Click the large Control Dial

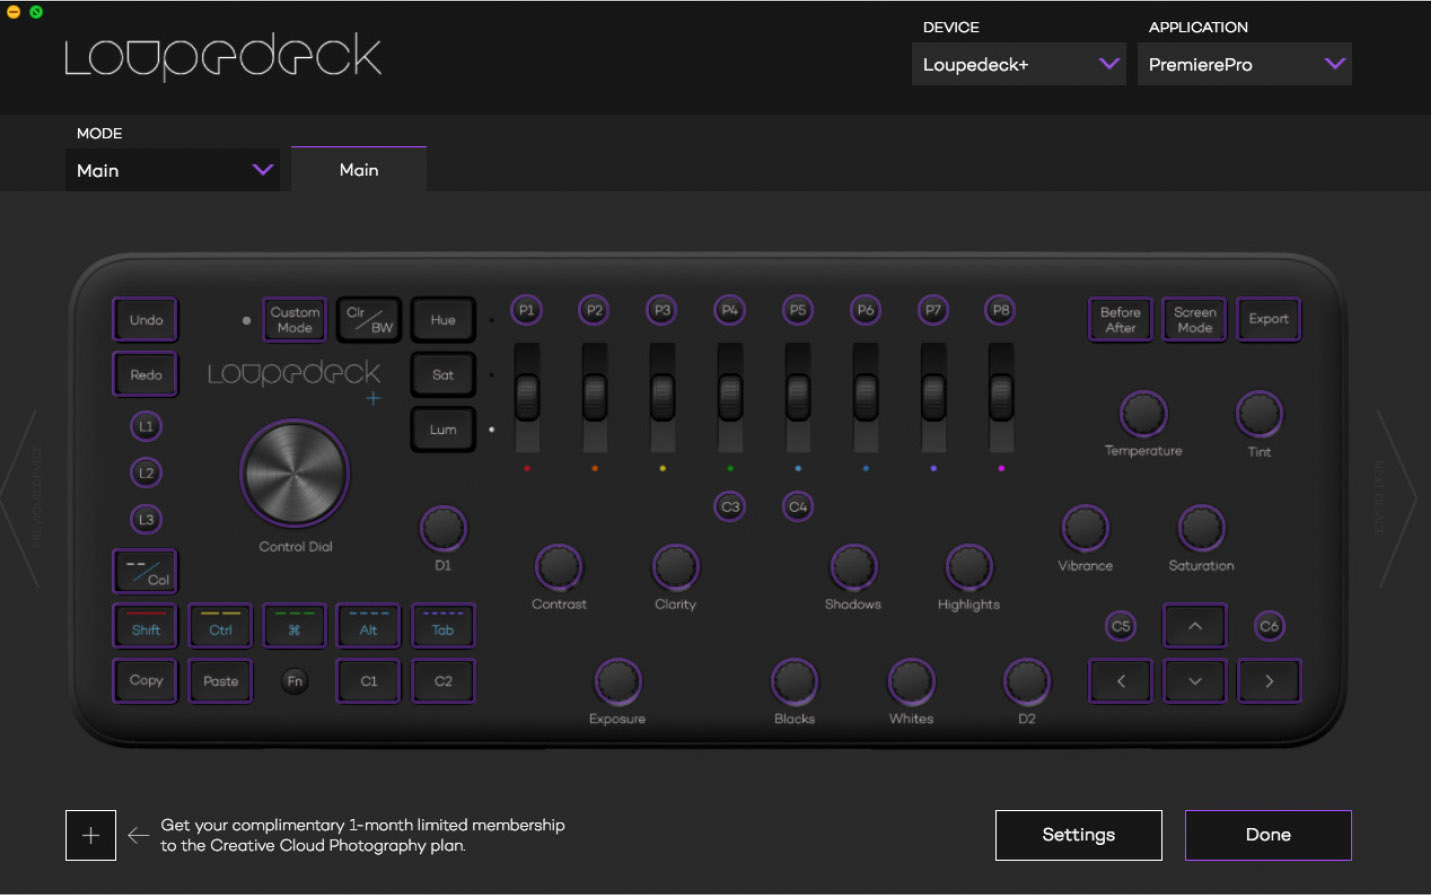[x=295, y=474]
